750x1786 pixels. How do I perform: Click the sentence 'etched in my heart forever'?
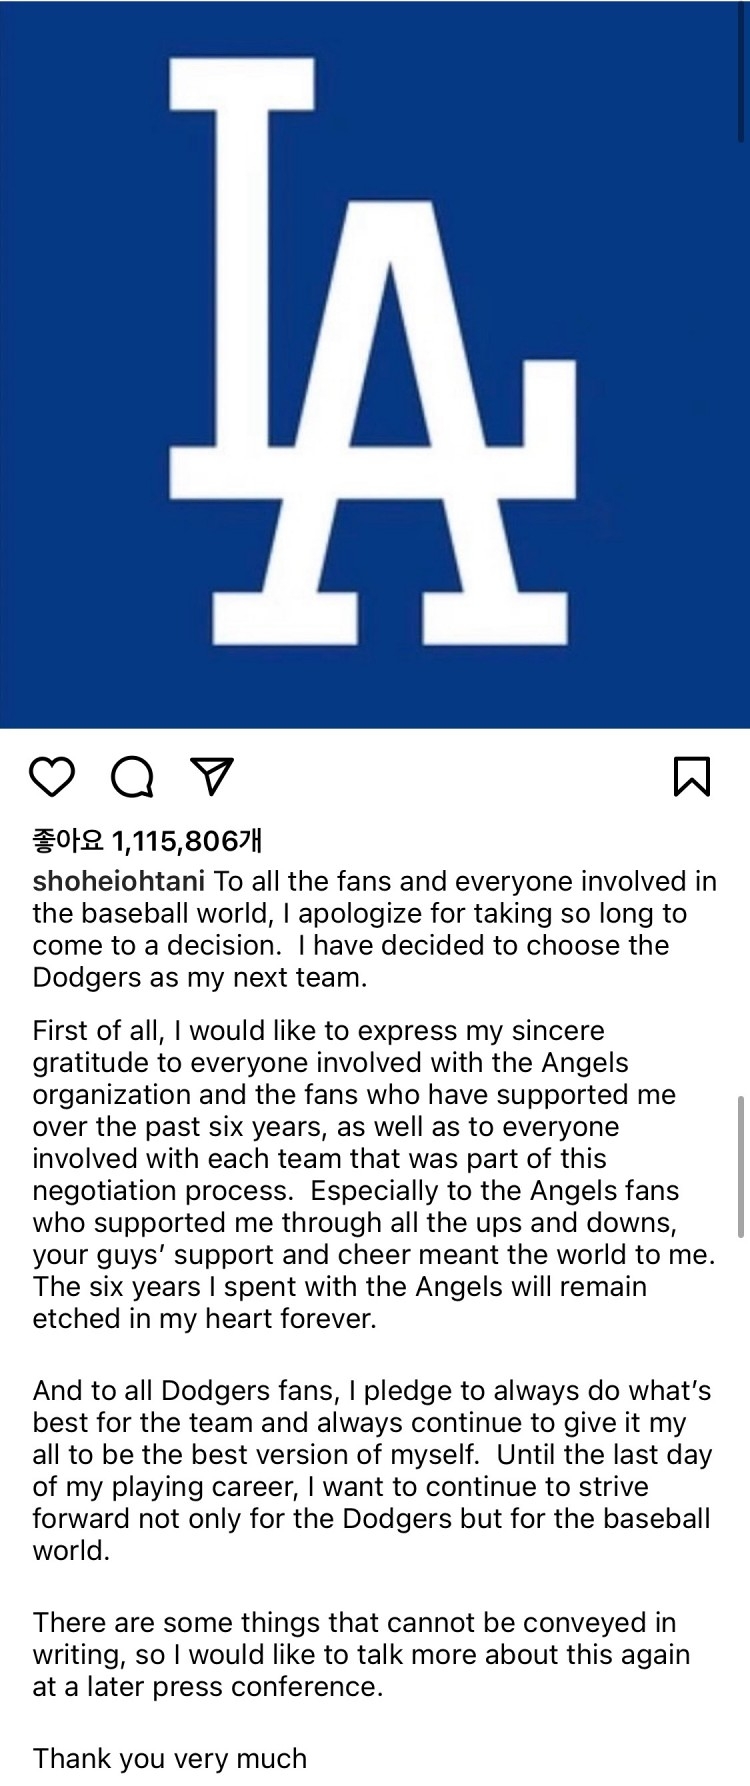205,1318
